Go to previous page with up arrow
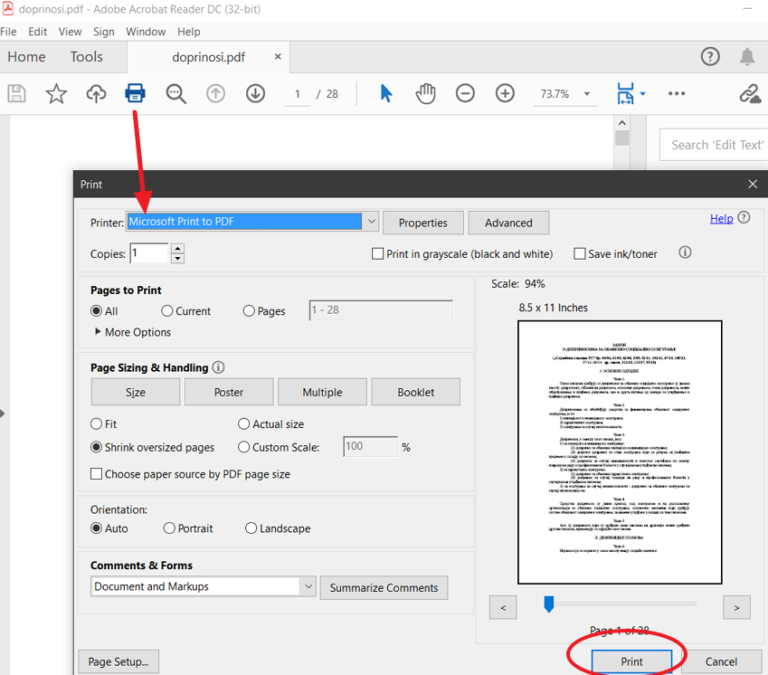Image resolution: width=768 pixels, height=675 pixels. (x=216, y=94)
